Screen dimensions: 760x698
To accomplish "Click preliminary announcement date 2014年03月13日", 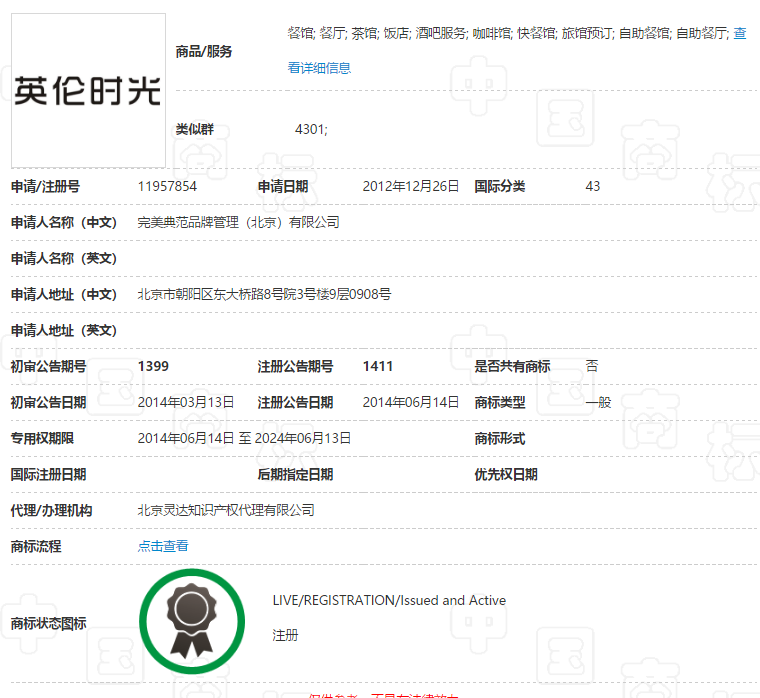I will pyautogui.click(x=186, y=402).
